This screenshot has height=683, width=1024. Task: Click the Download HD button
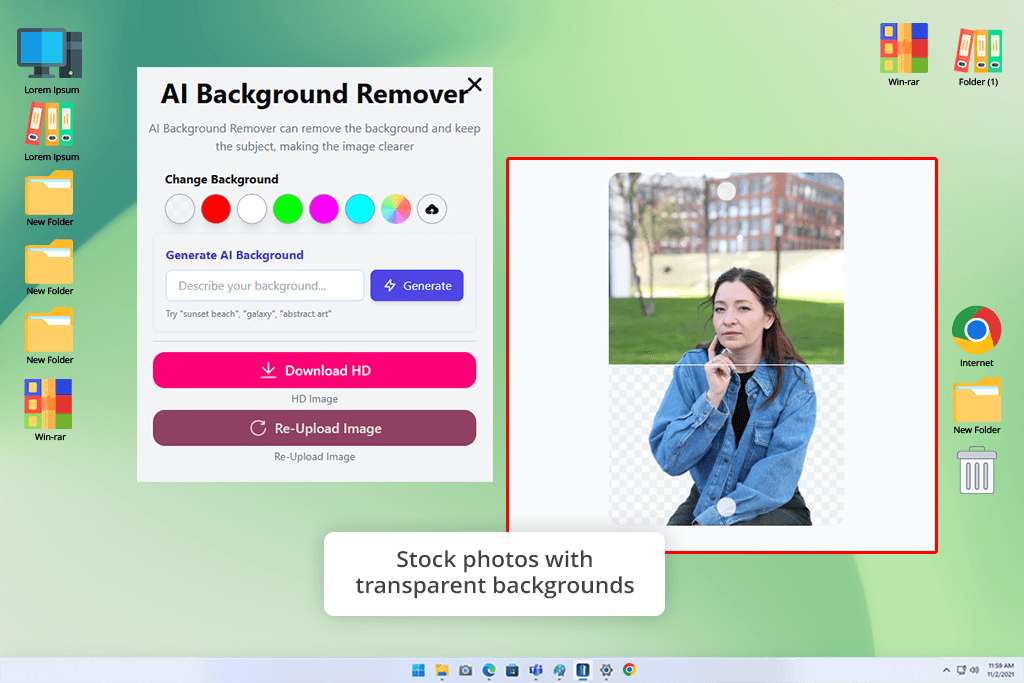(314, 370)
